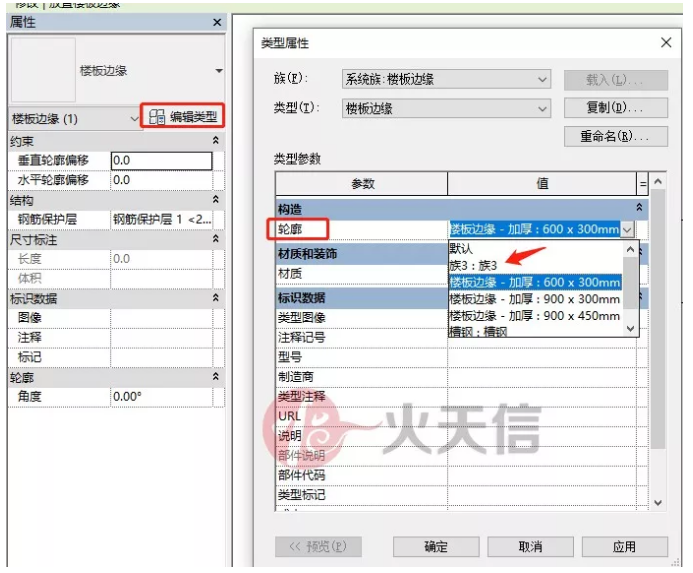693x573 pixels.
Task: Click the 角度 value field 0.00°
Action: [x=162, y=397]
